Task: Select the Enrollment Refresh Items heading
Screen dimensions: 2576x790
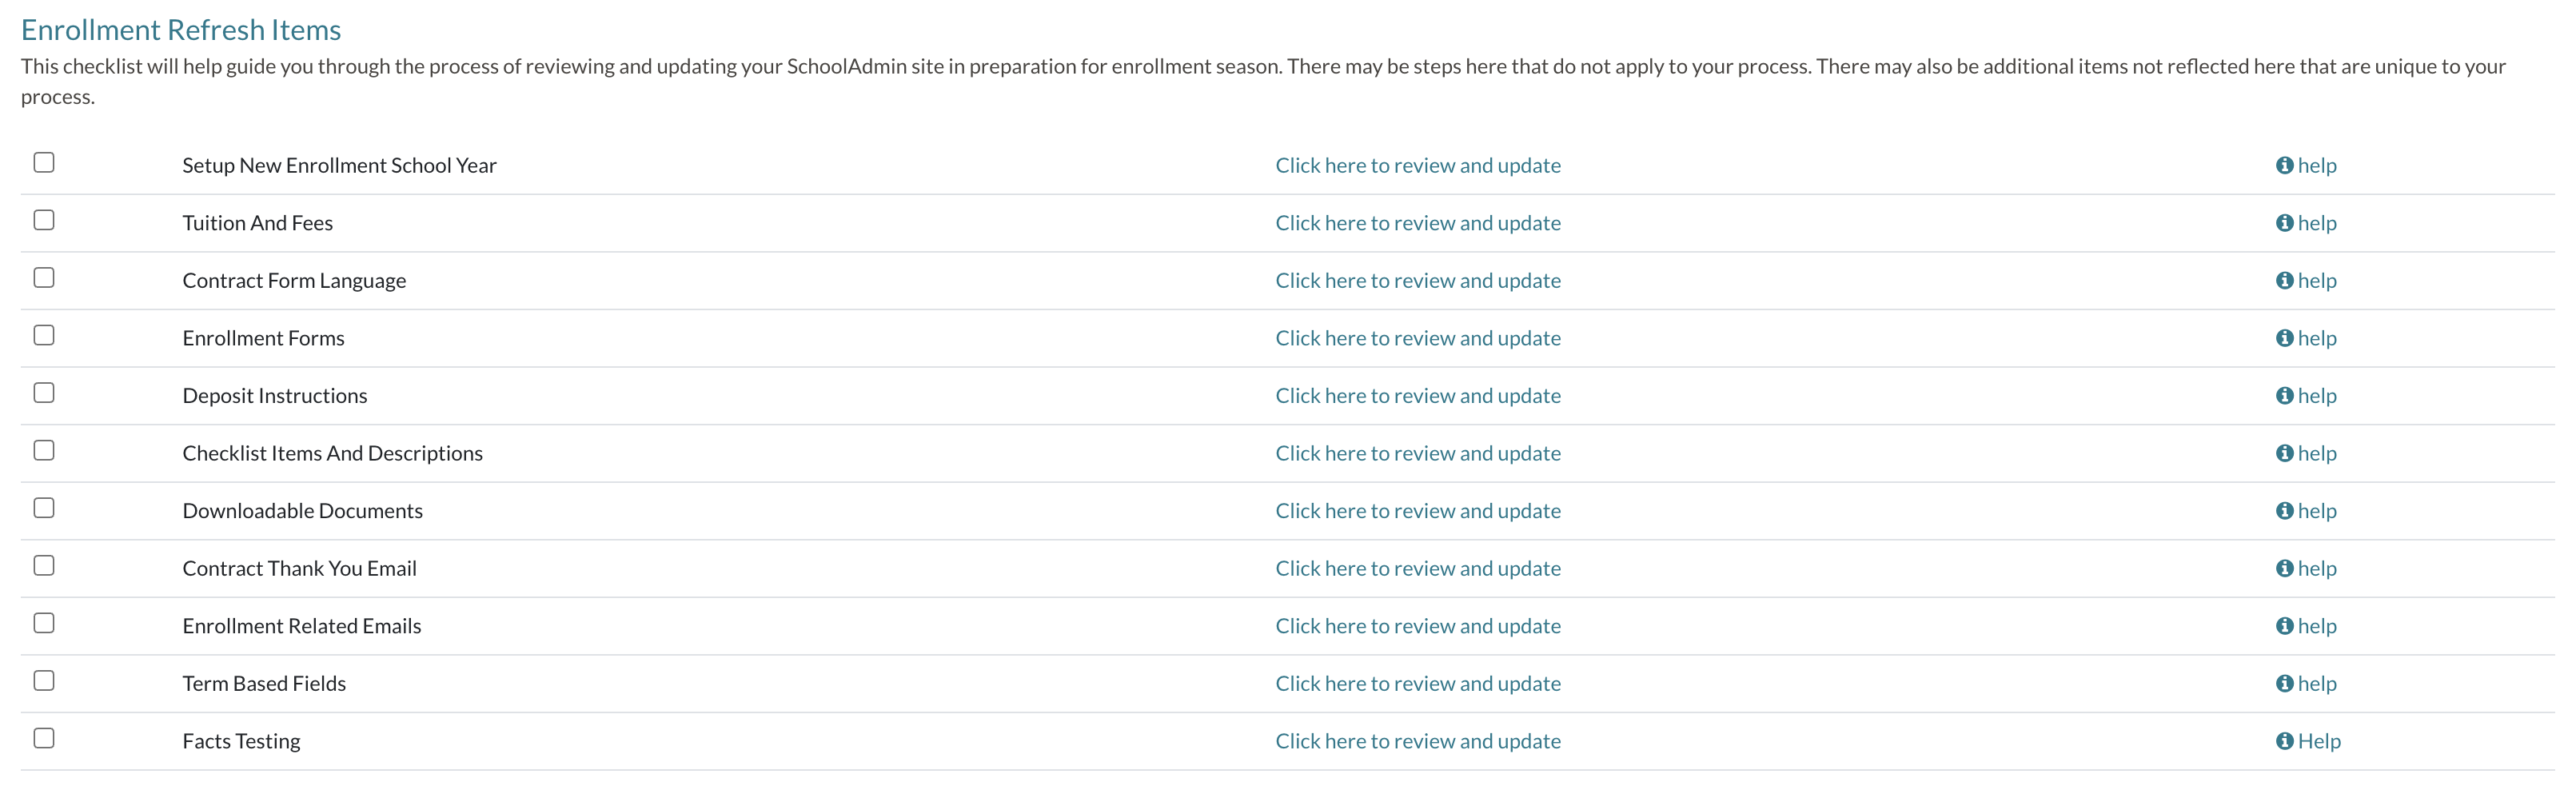Action: [181, 29]
